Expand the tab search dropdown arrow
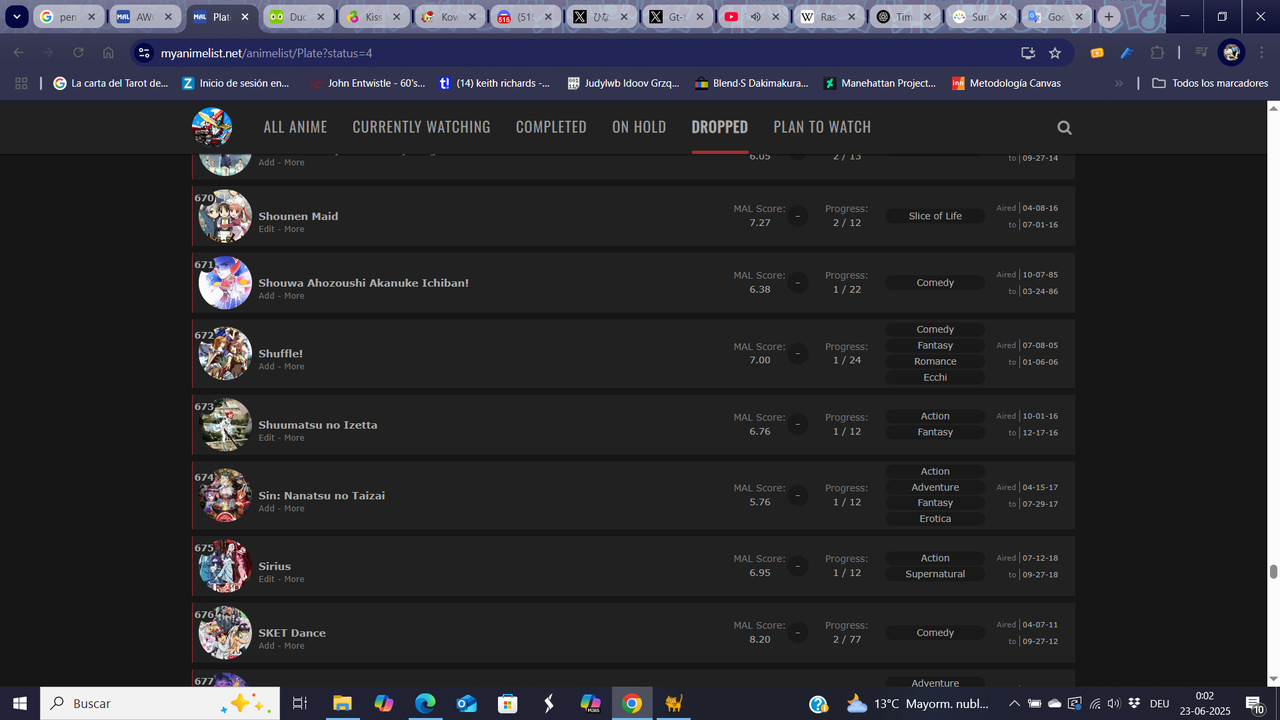Screen dimensions: 1280x720 tap(18, 17)
